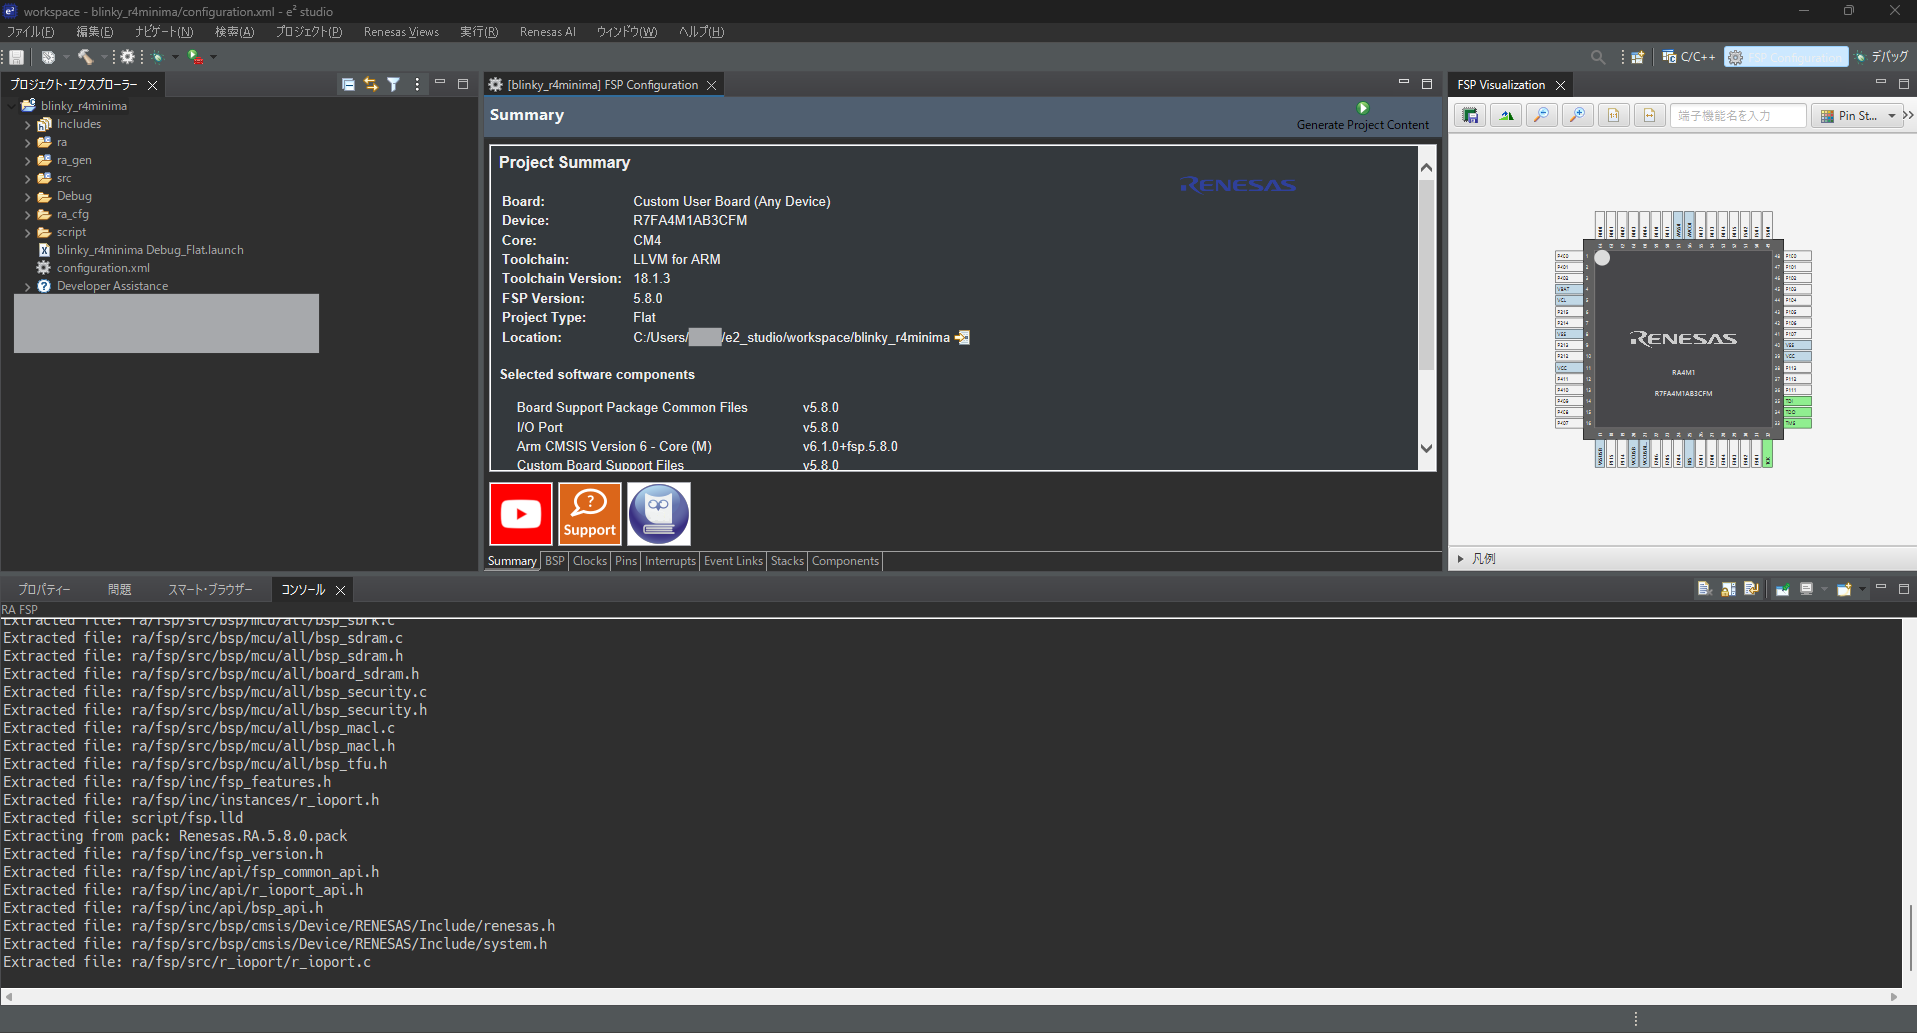Image resolution: width=1917 pixels, height=1033 pixels.
Task: Click the Open Perspective icon
Action: coord(1638,57)
